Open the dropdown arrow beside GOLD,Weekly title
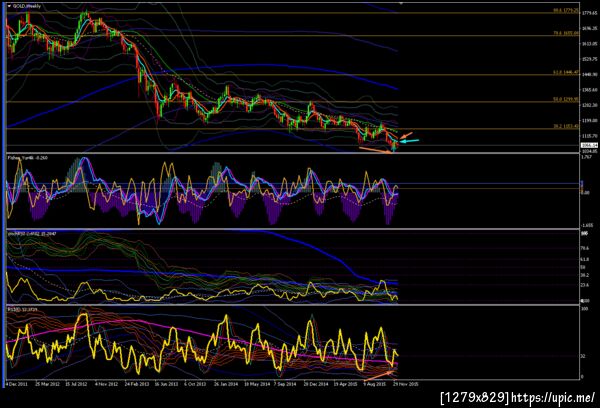Viewport: 600px width, 408px height. point(10,6)
